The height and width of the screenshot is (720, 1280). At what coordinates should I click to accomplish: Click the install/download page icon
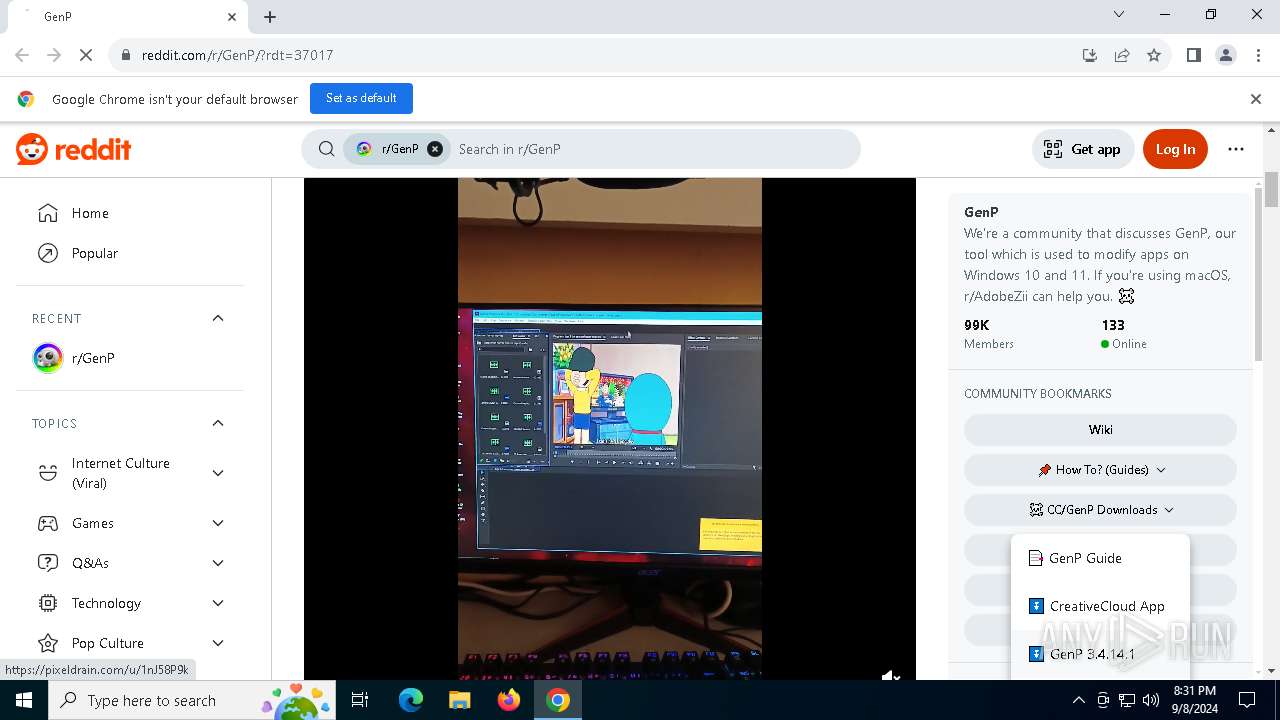1090,55
